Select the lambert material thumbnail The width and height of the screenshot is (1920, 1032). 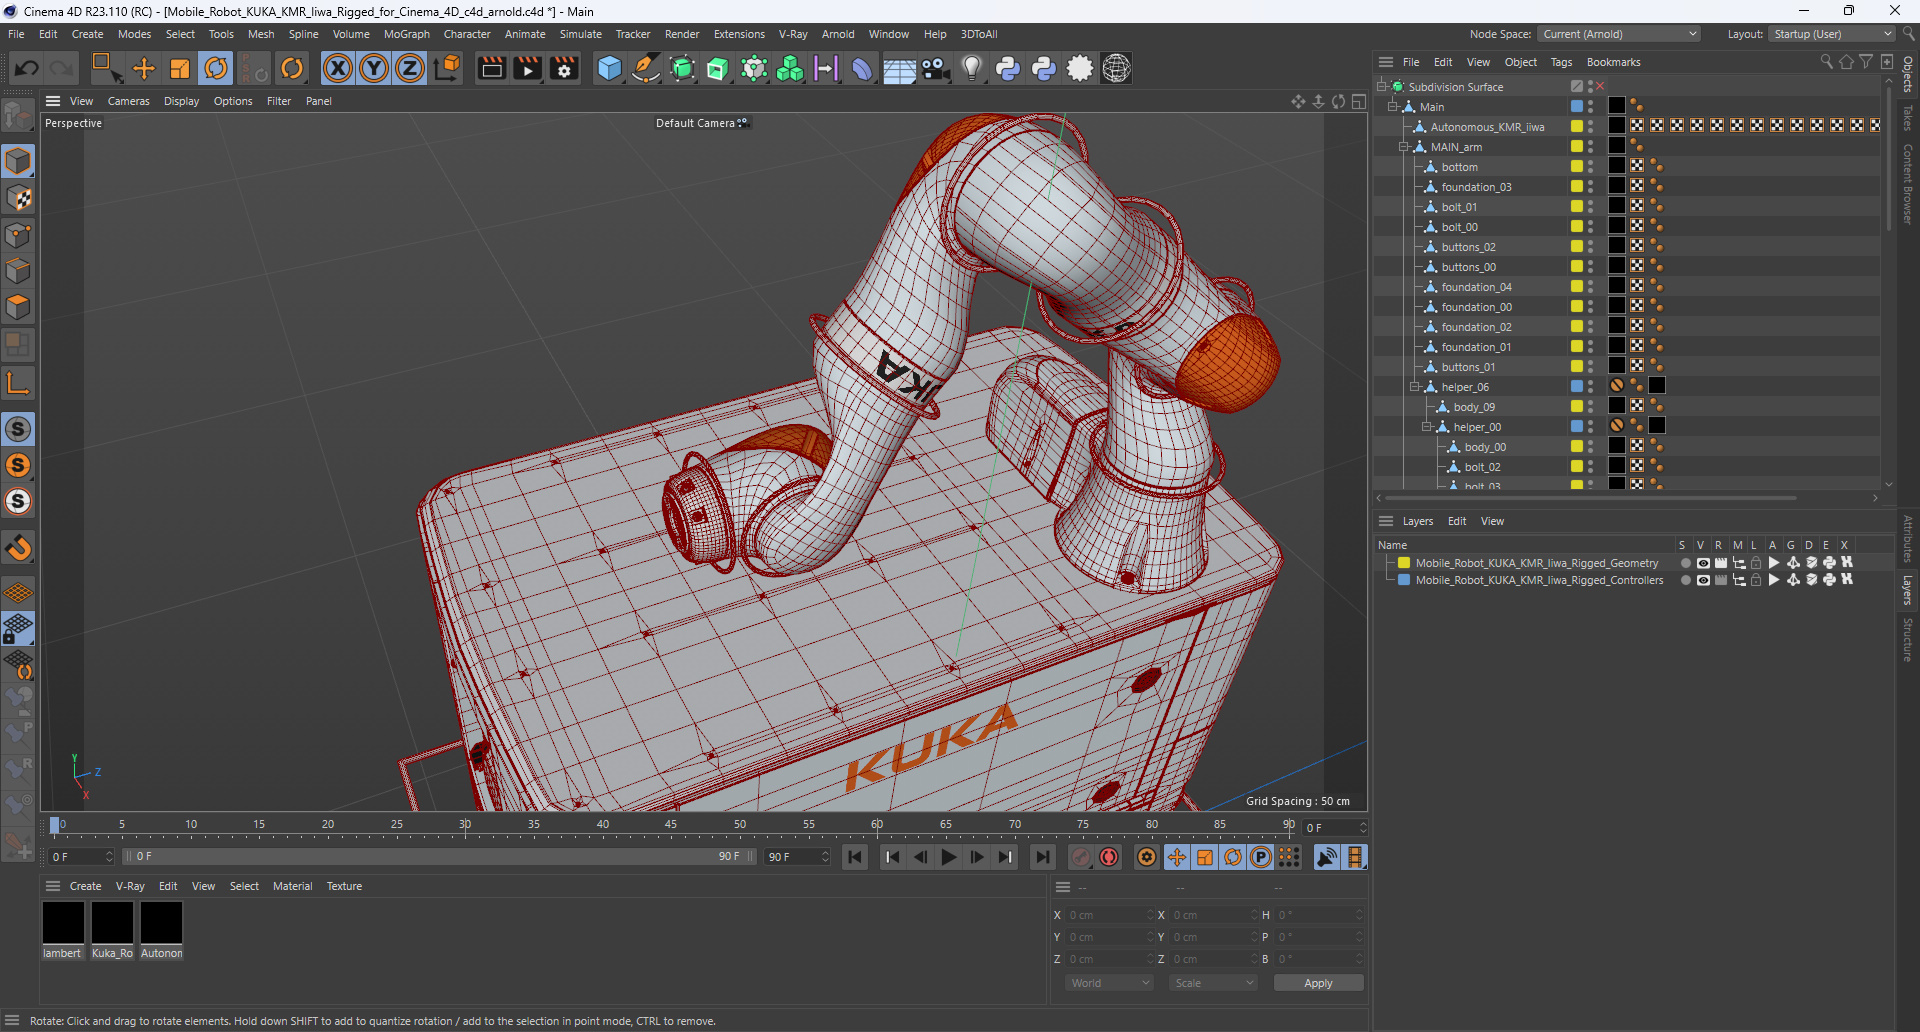(x=63, y=922)
